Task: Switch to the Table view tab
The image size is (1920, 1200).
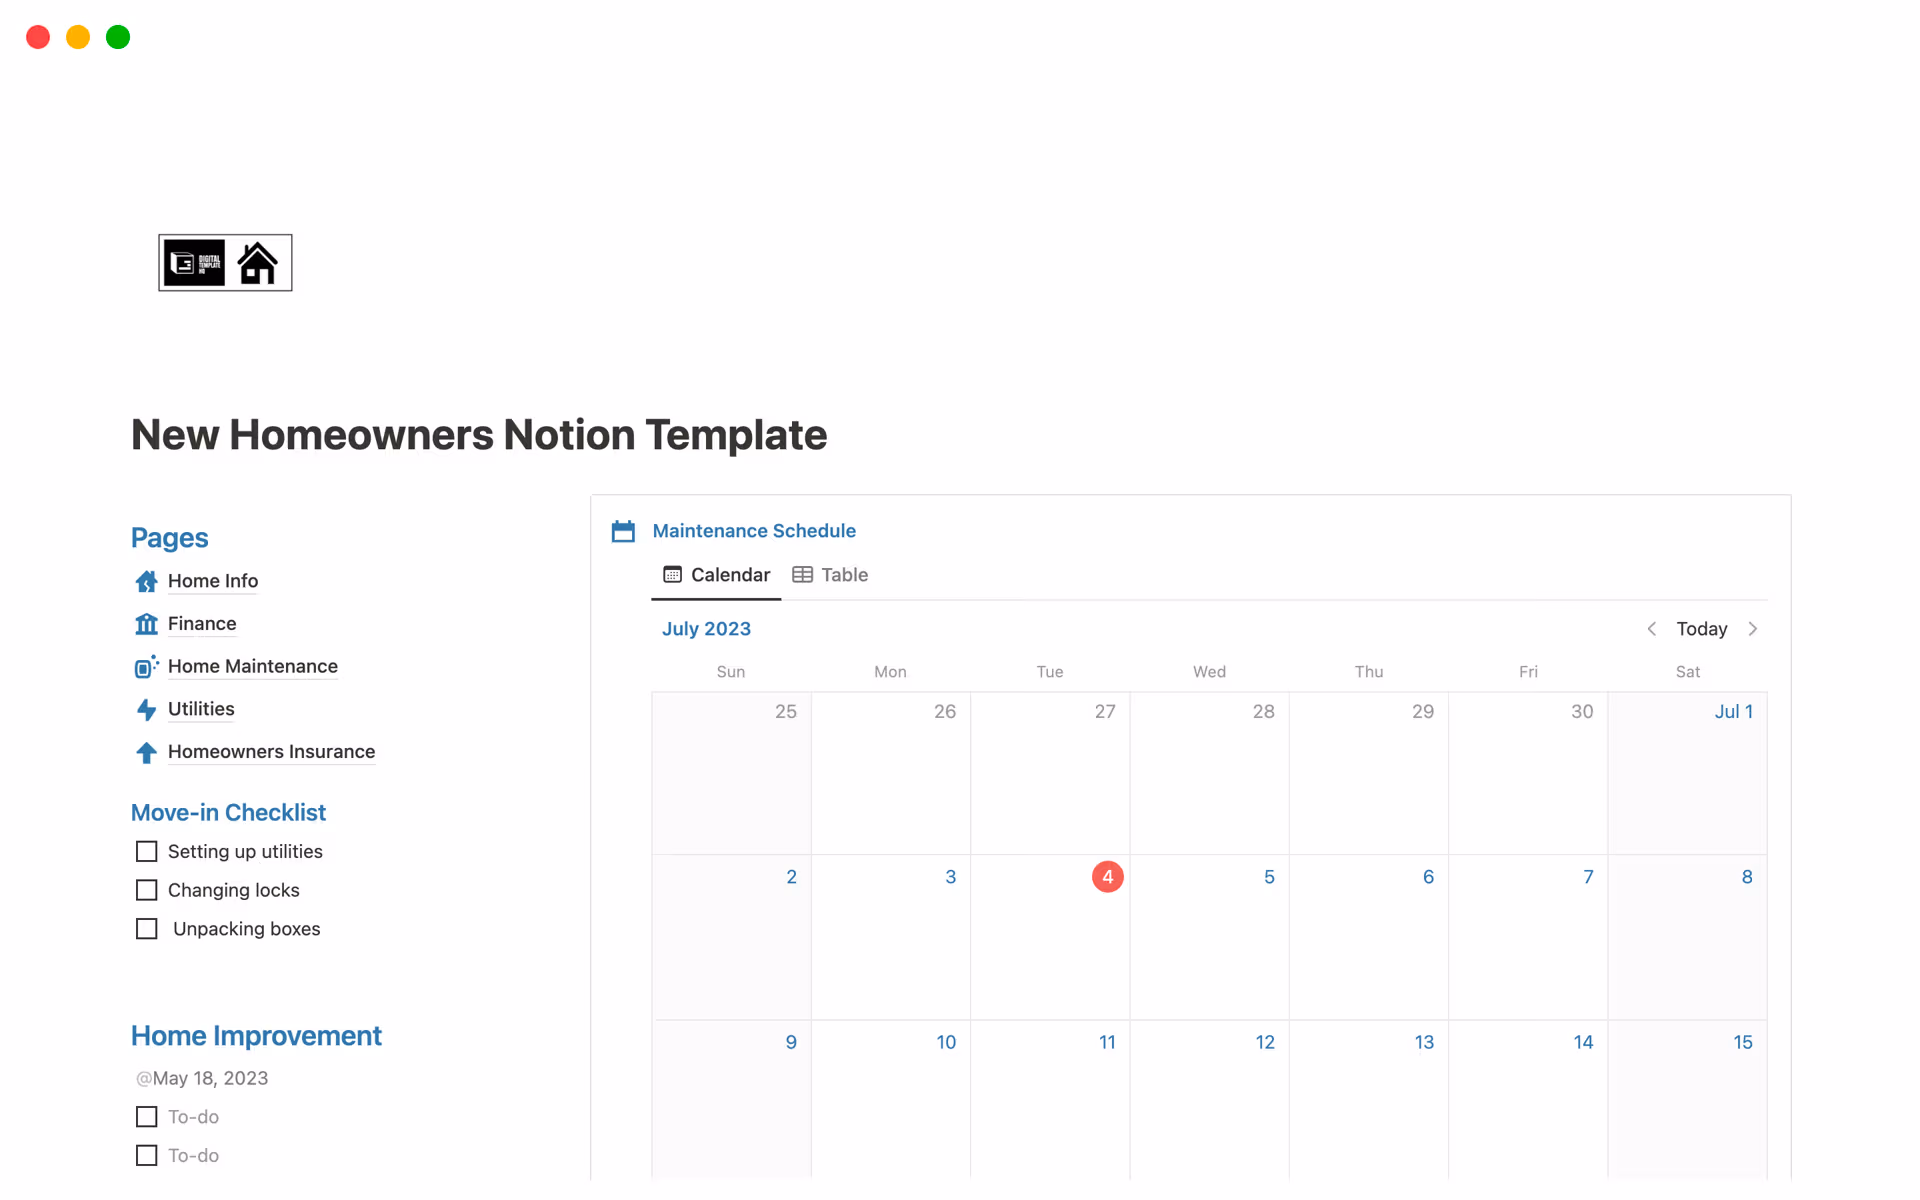Action: pyautogui.click(x=830, y=575)
